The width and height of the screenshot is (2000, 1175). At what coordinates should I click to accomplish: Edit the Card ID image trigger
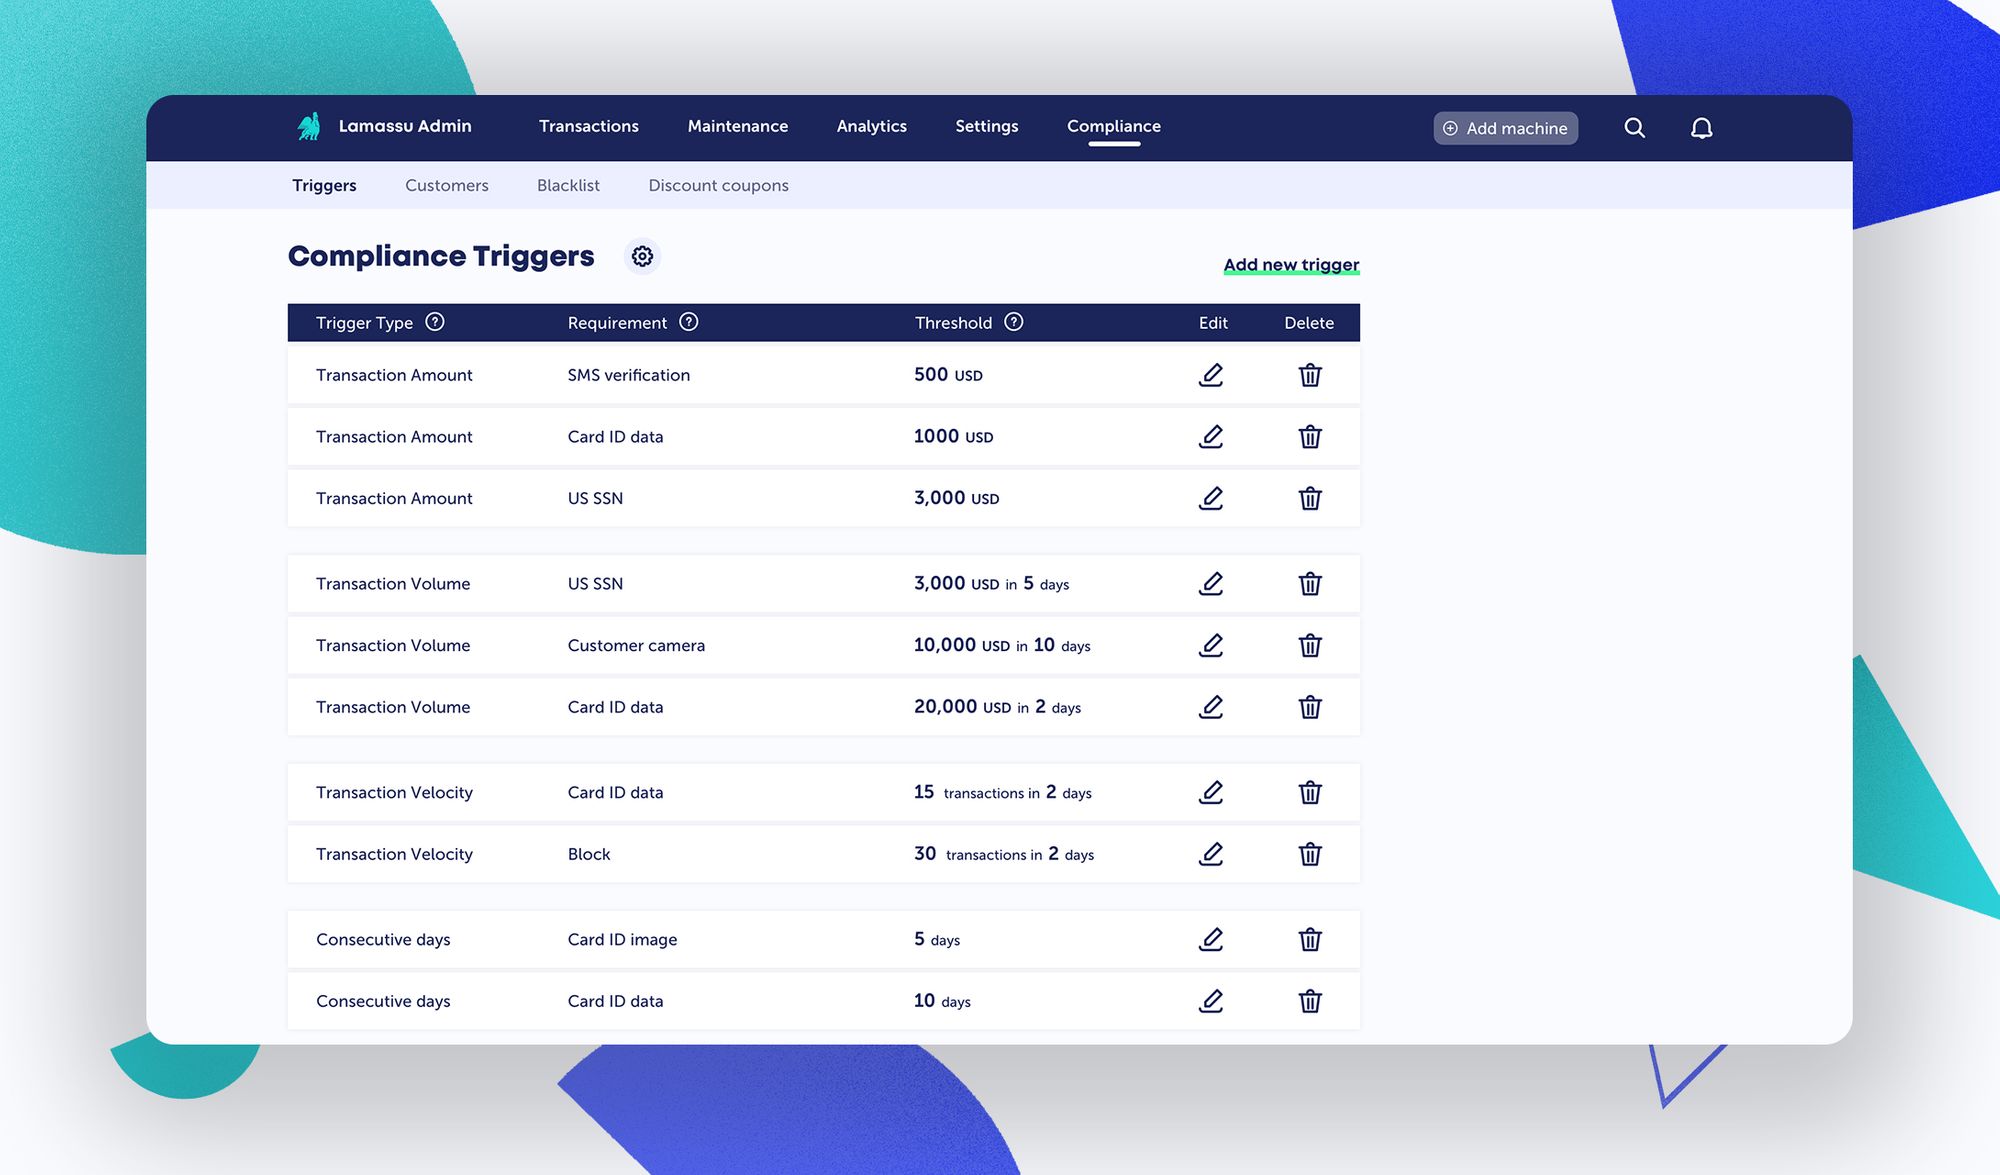click(x=1210, y=939)
